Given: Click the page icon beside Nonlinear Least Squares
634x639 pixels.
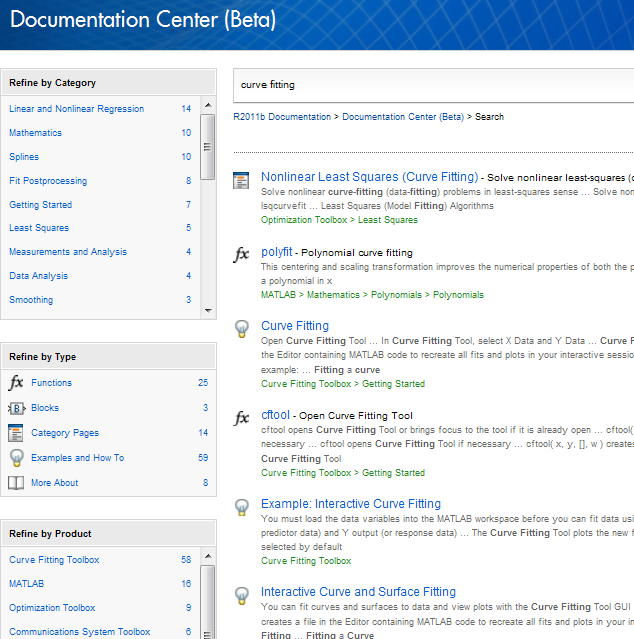Looking at the screenshot, I should tap(241, 180).
